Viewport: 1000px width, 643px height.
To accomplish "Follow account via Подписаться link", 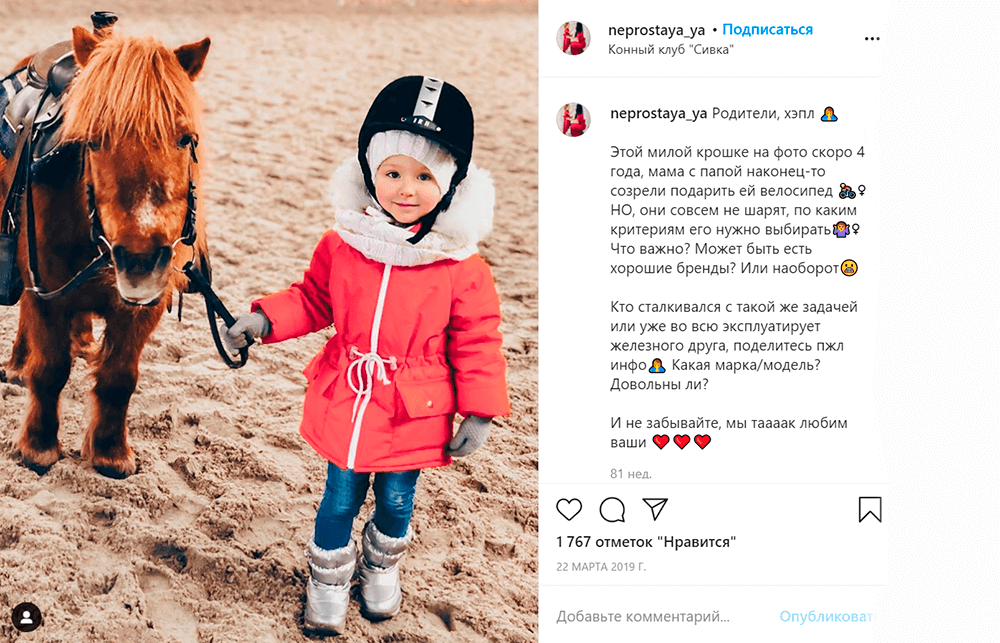I will 767,29.
